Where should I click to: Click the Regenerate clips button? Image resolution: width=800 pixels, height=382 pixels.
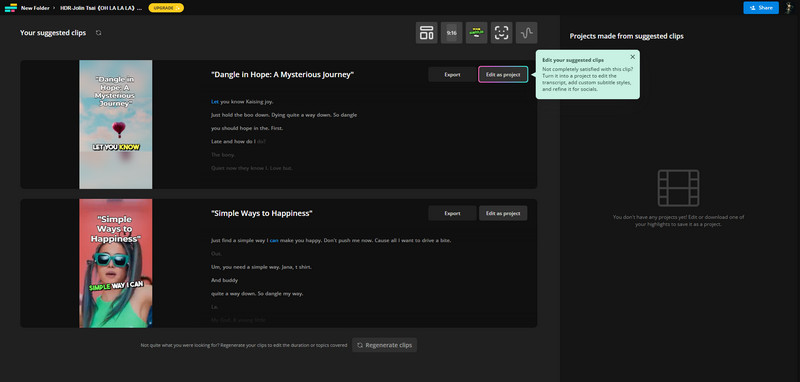(385, 345)
